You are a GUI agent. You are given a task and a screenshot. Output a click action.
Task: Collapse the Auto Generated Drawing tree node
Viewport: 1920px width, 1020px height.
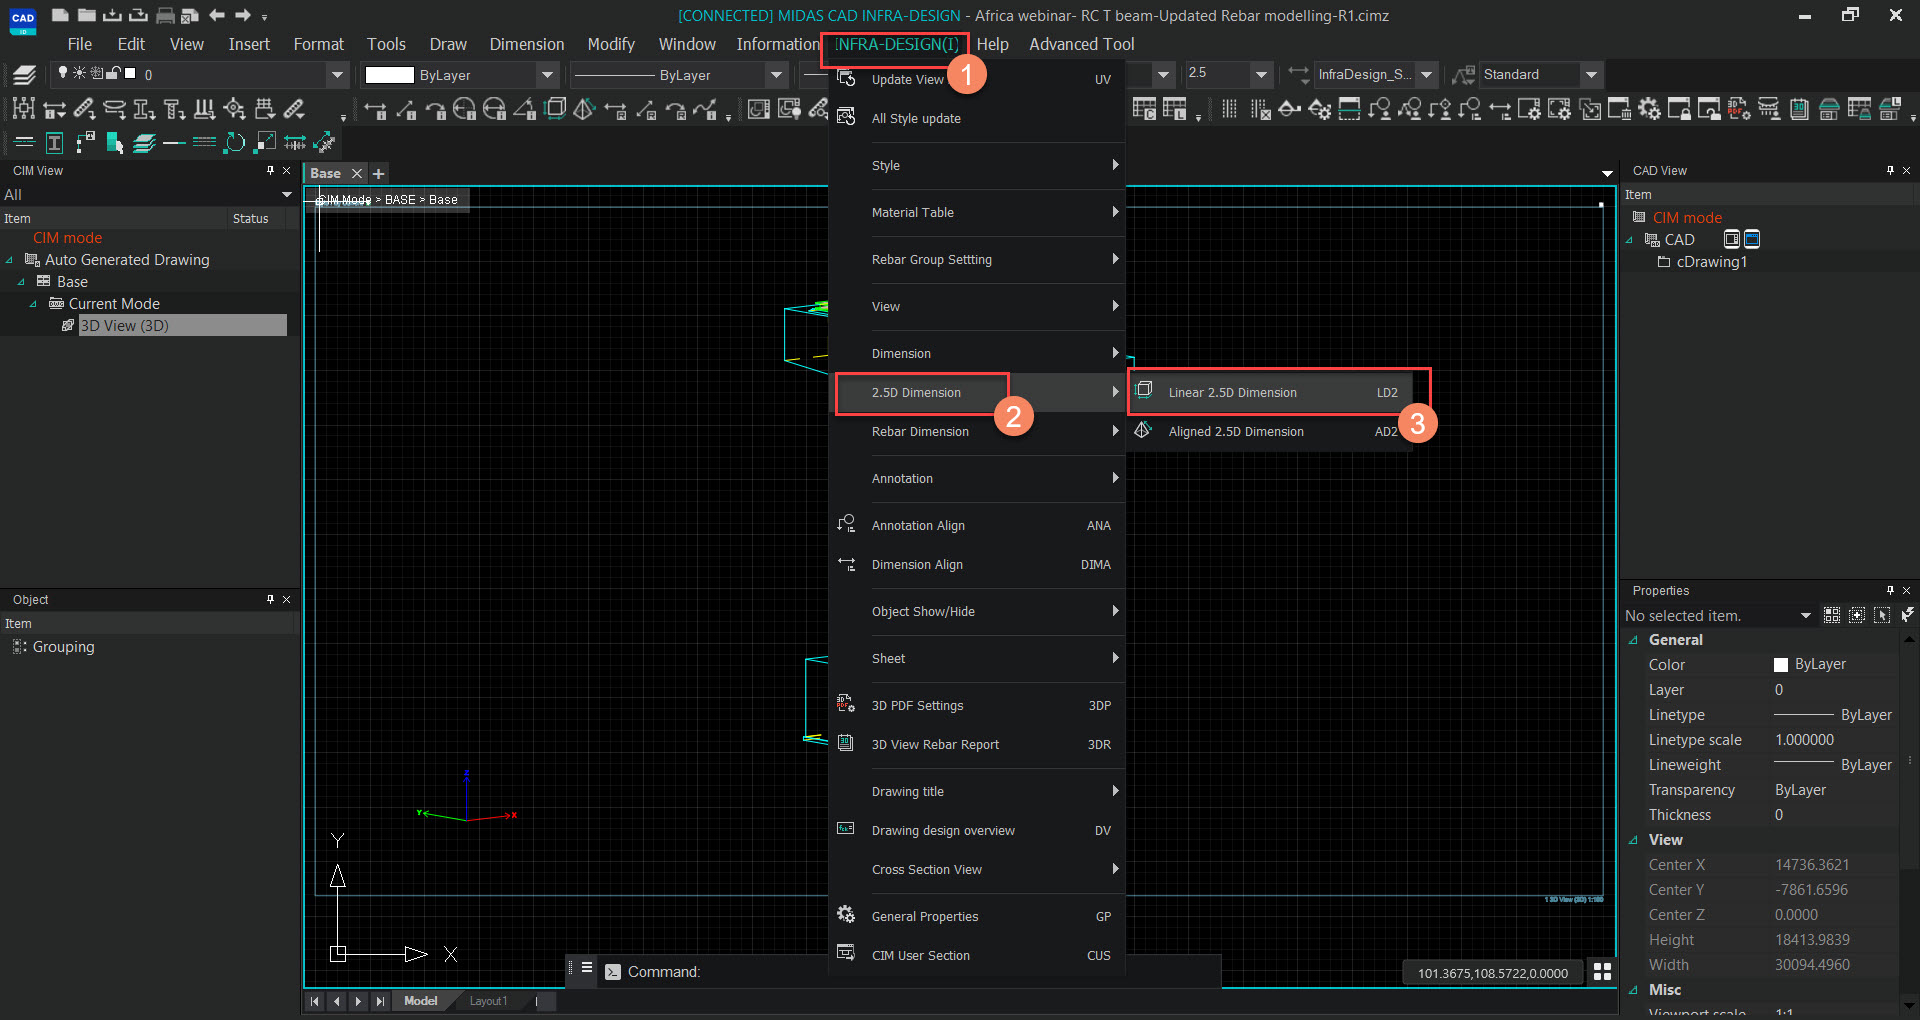(x=10, y=260)
